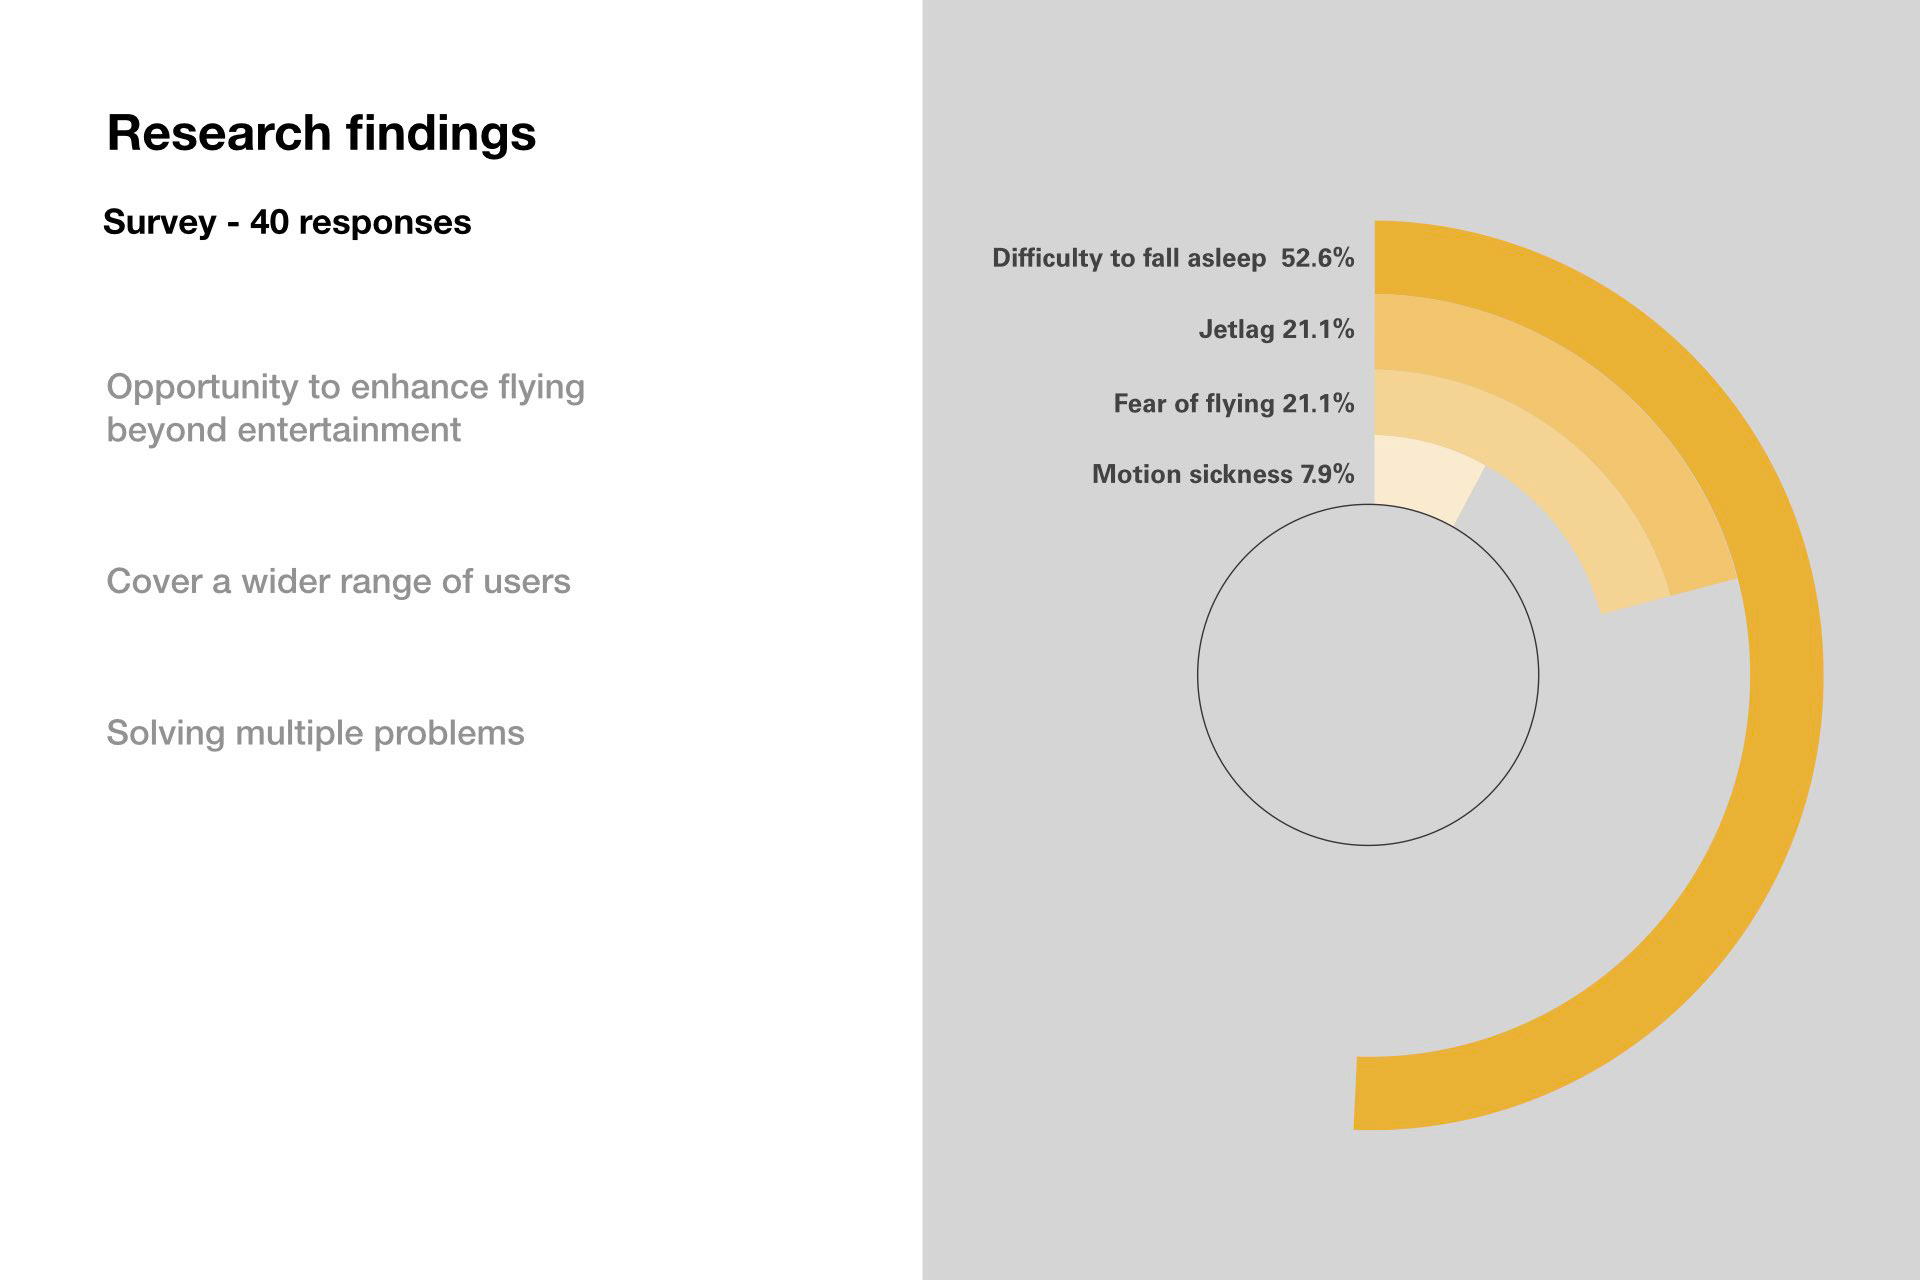
Task: Select the "Motion sickness" label text
Action: [x=1191, y=474]
